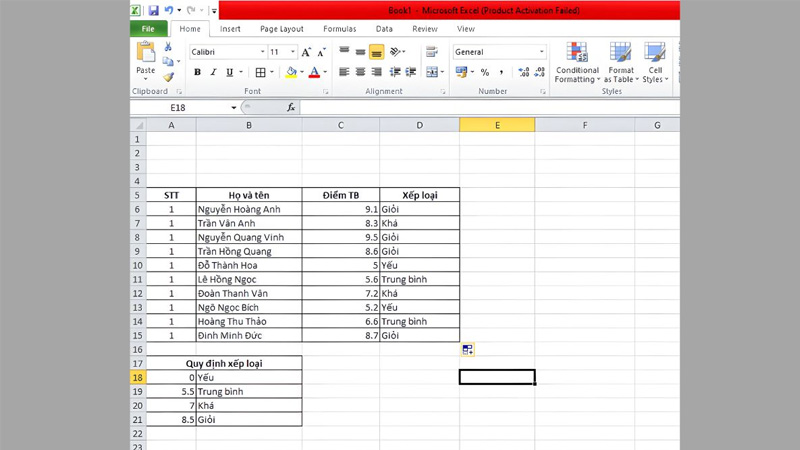Toggle Underline formatting

click(230, 72)
